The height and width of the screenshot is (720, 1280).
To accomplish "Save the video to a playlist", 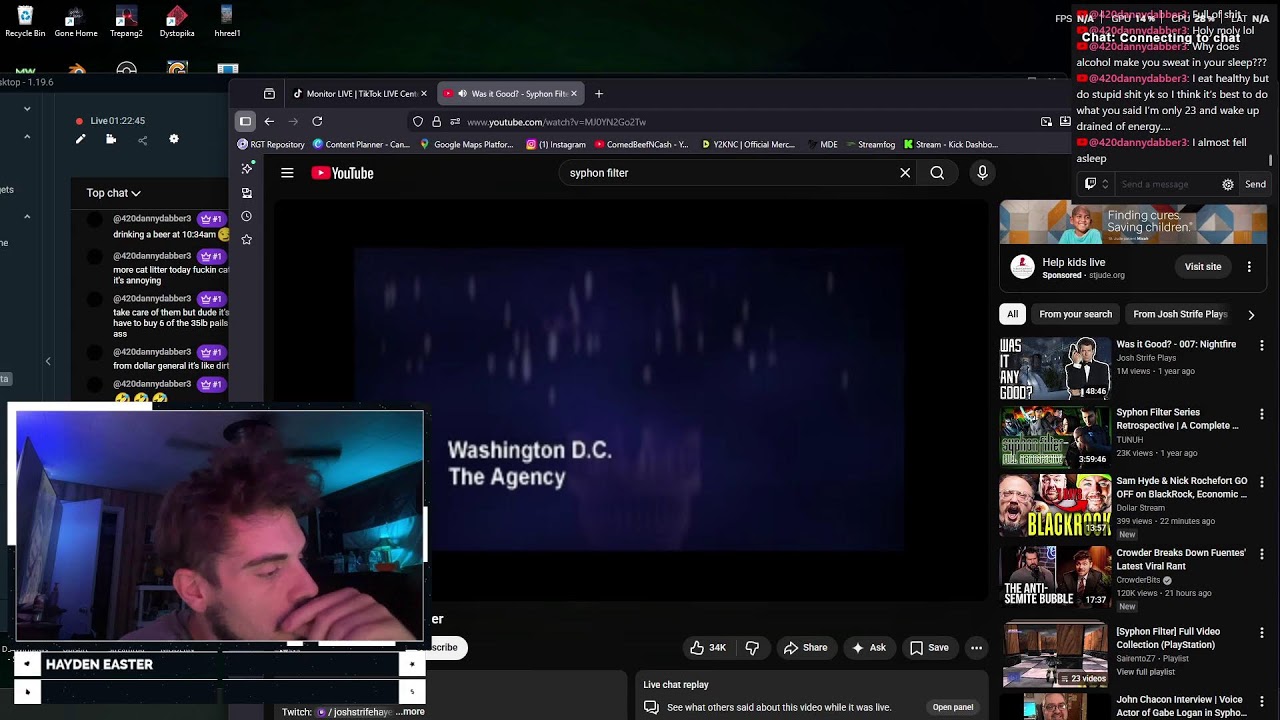I will click(x=928, y=648).
